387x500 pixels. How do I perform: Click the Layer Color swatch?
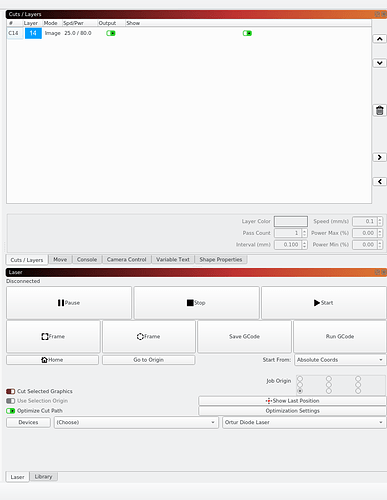(291, 221)
